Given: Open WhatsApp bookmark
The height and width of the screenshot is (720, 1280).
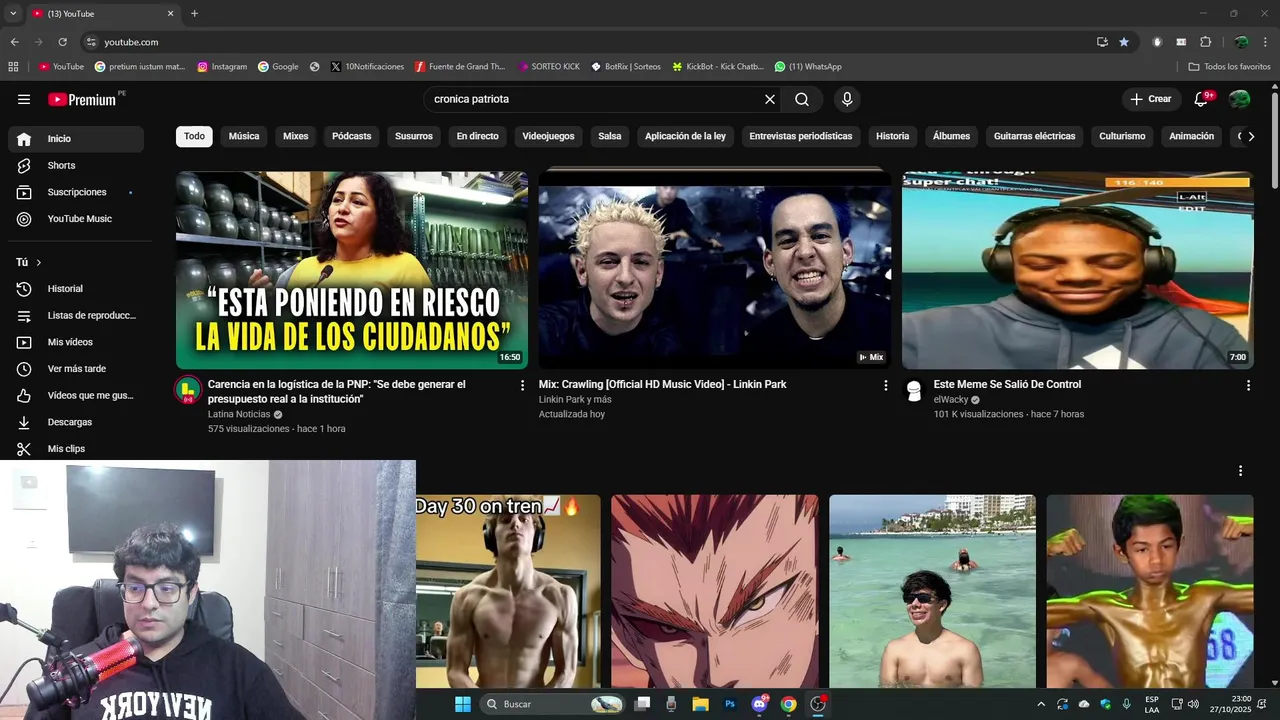Looking at the screenshot, I should [x=808, y=67].
